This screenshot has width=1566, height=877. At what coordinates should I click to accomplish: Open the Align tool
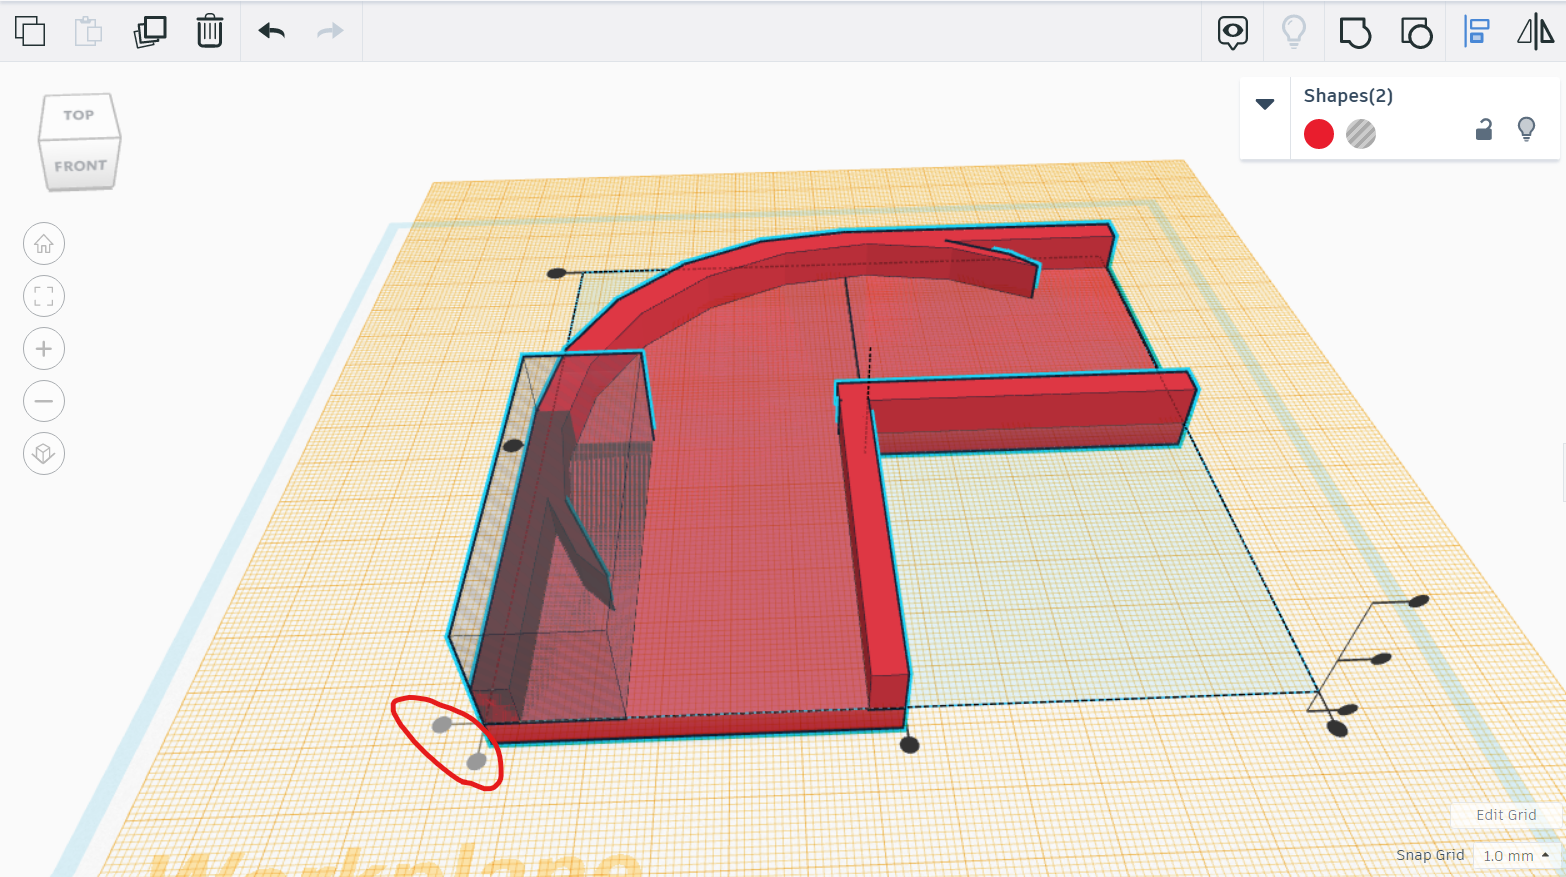pos(1476,32)
